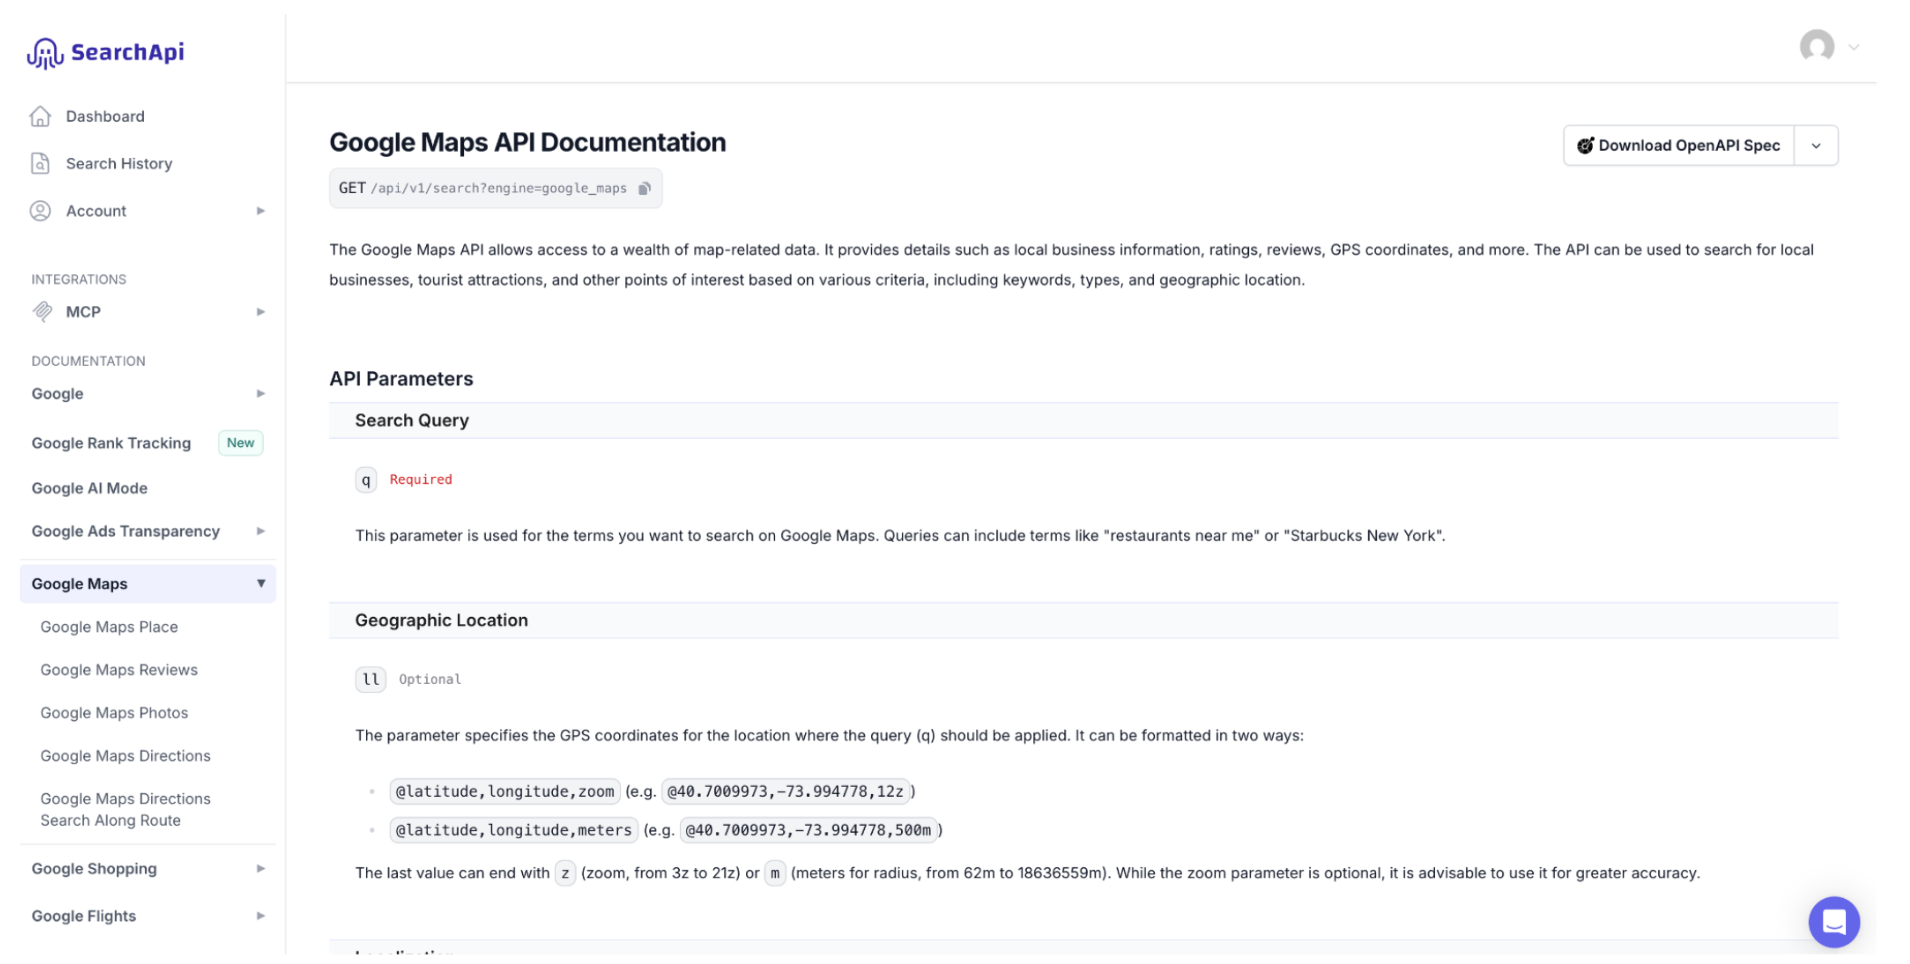Open Google Maps Place docs
The image size is (1910, 964).
point(109,627)
